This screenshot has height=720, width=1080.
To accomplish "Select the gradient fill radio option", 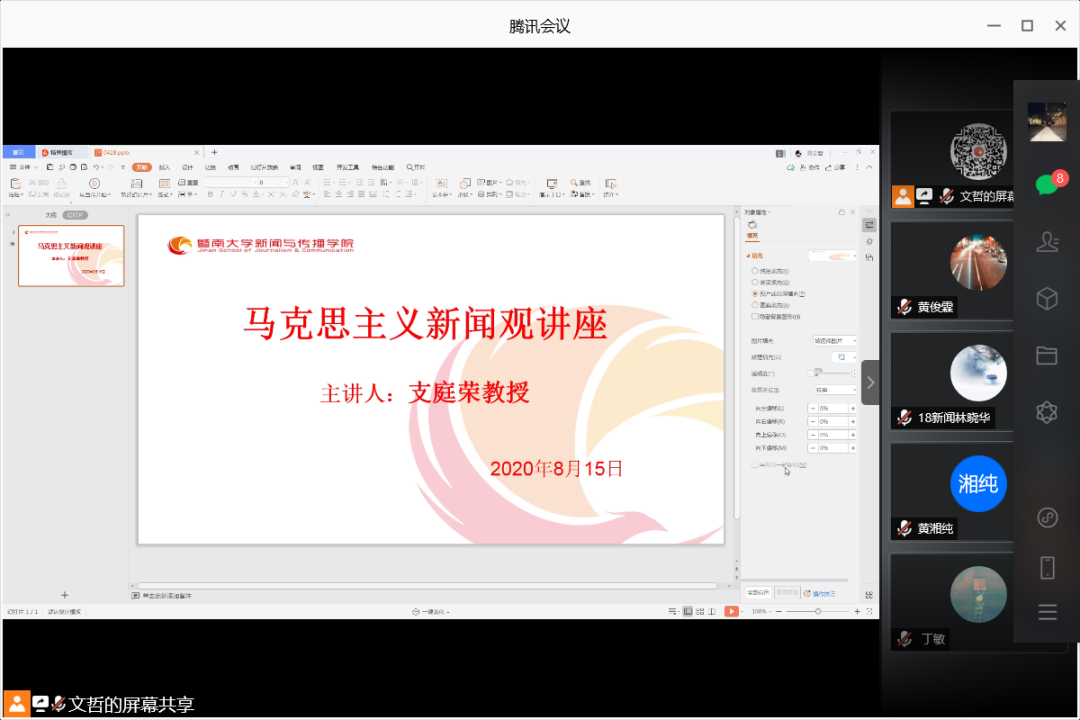I will click(755, 282).
